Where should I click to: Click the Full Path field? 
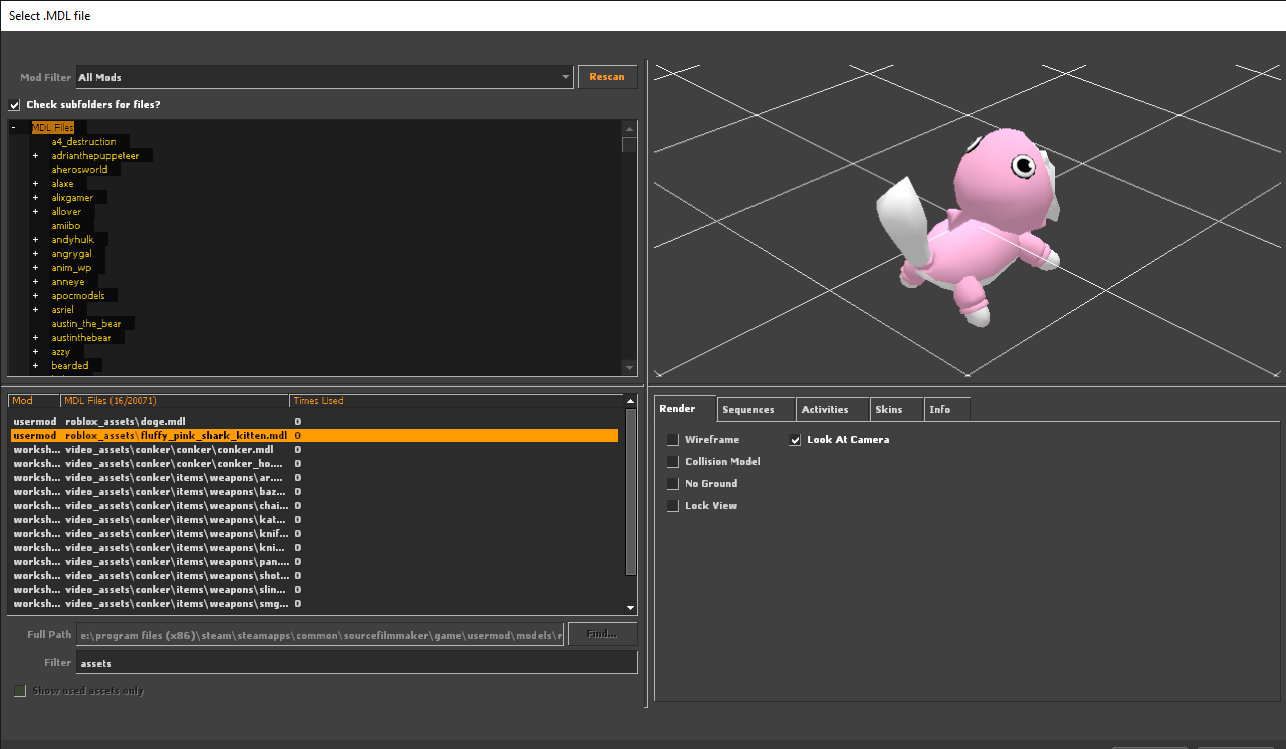(x=320, y=634)
